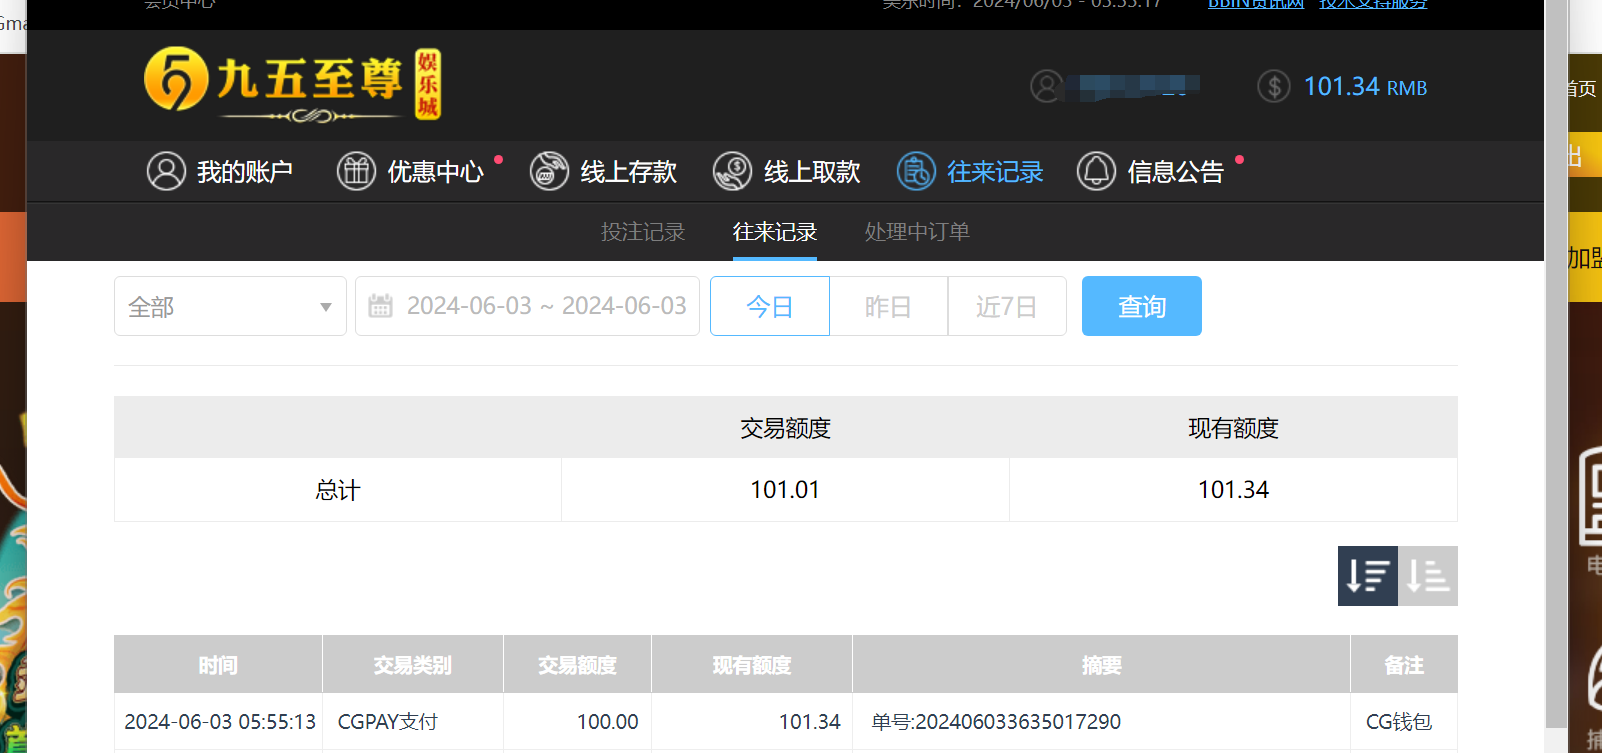Open the date range picker field
Image resolution: width=1602 pixels, height=753 pixels.
pos(527,306)
